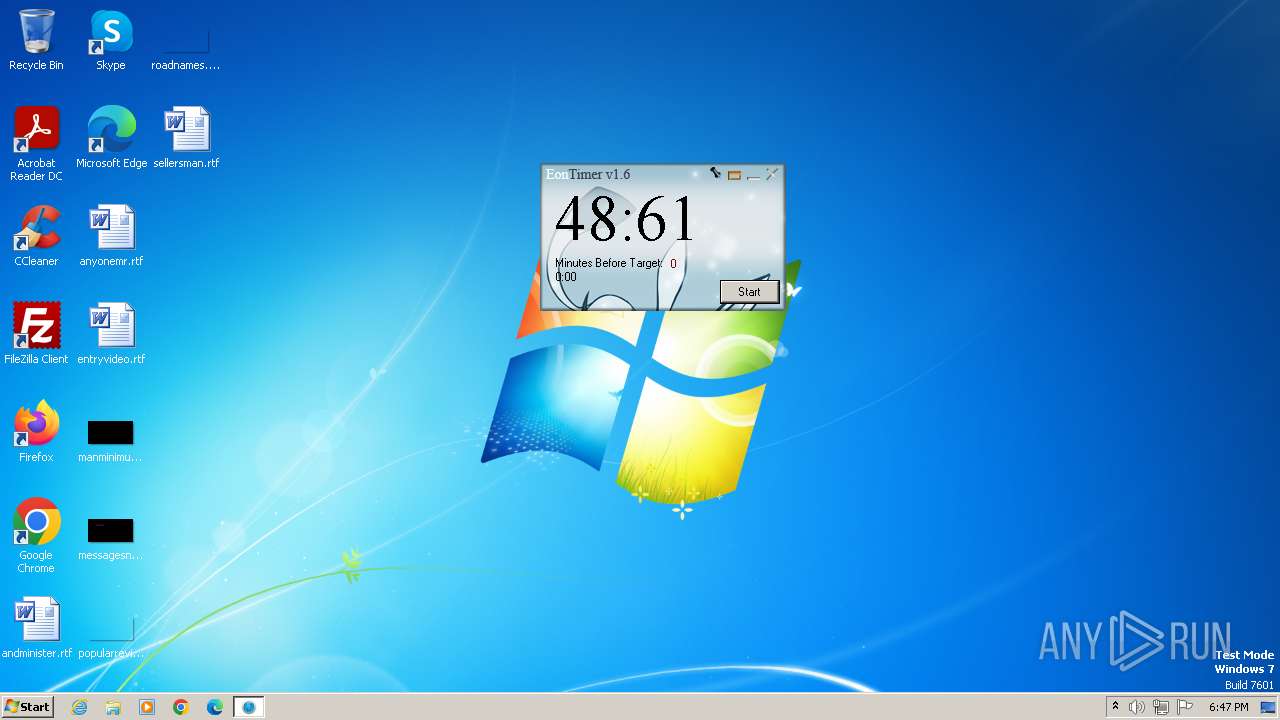Image resolution: width=1280 pixels, height=720 pixels.
Task: Select the Firefox desktop shortcut
Action: [36, 432]
